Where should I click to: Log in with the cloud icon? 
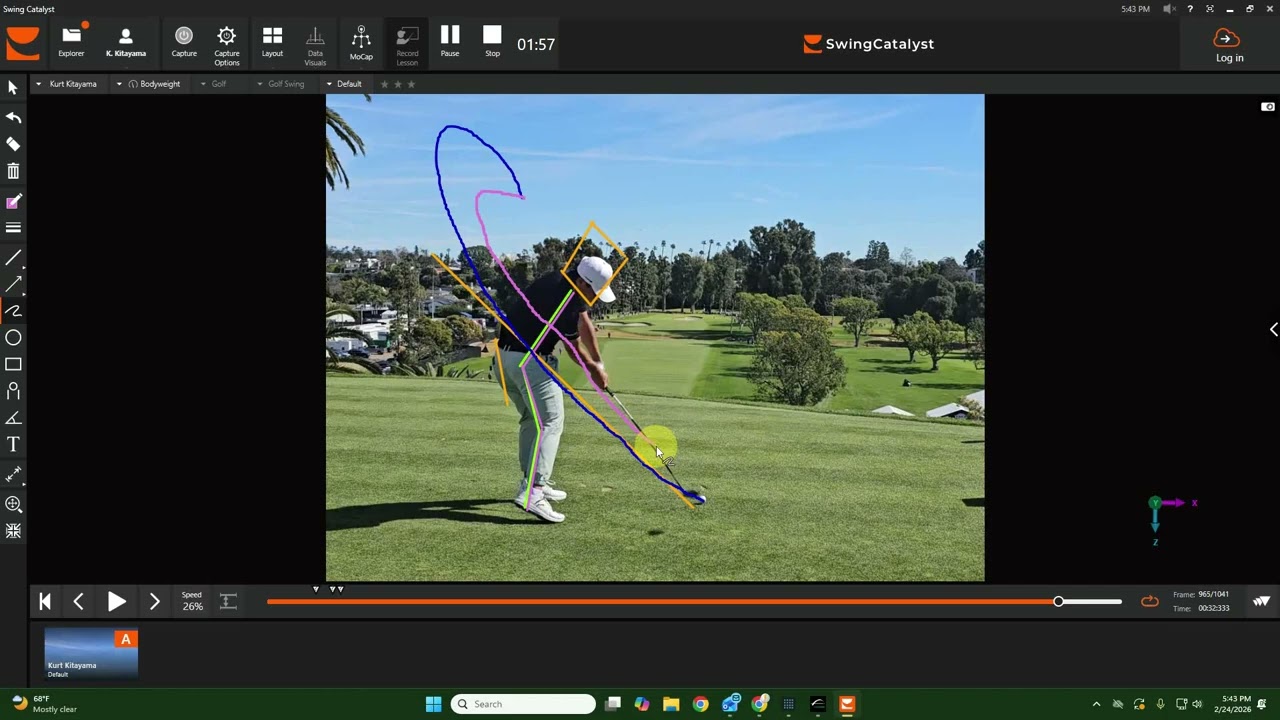tap(1229, 45)
